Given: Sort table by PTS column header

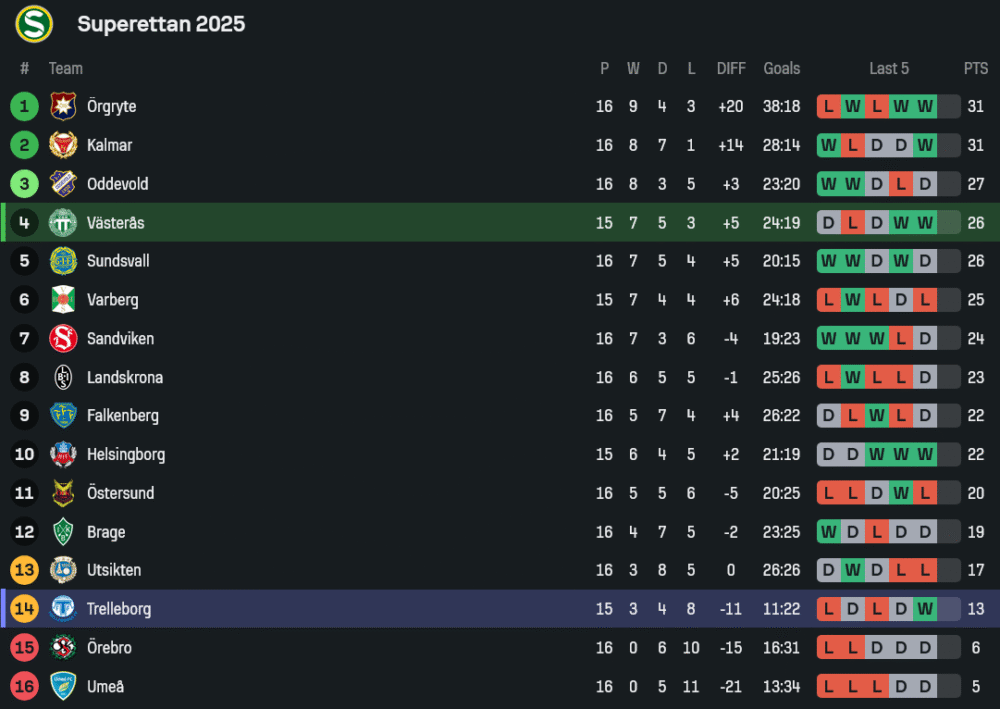Looking at the screenshot, I should 975,68.
